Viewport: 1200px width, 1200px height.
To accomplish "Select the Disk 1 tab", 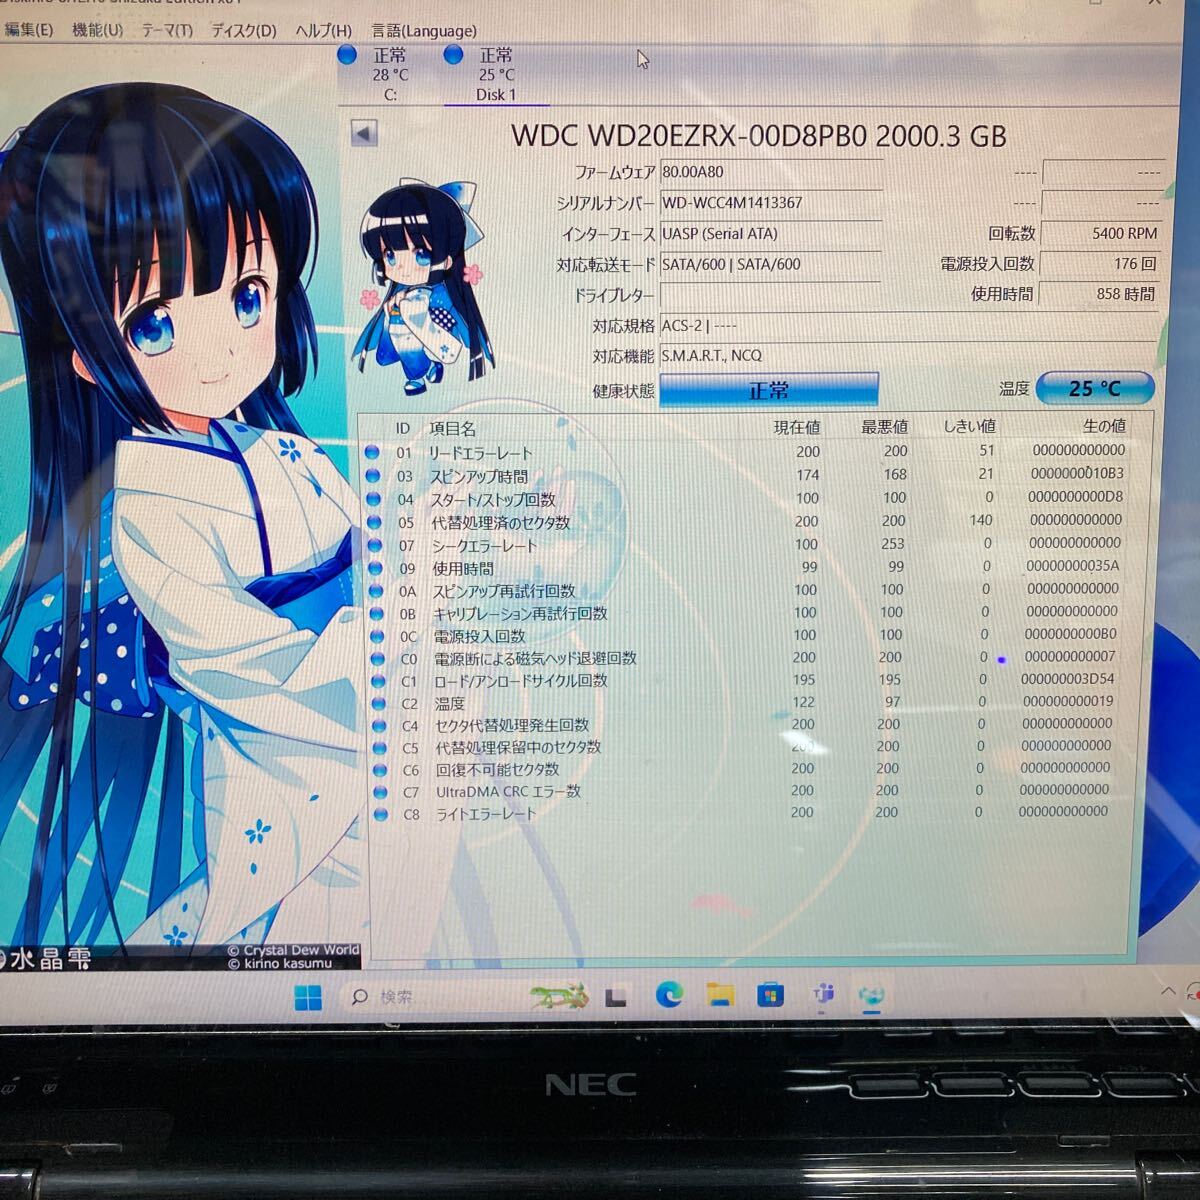I will point(496,74).
